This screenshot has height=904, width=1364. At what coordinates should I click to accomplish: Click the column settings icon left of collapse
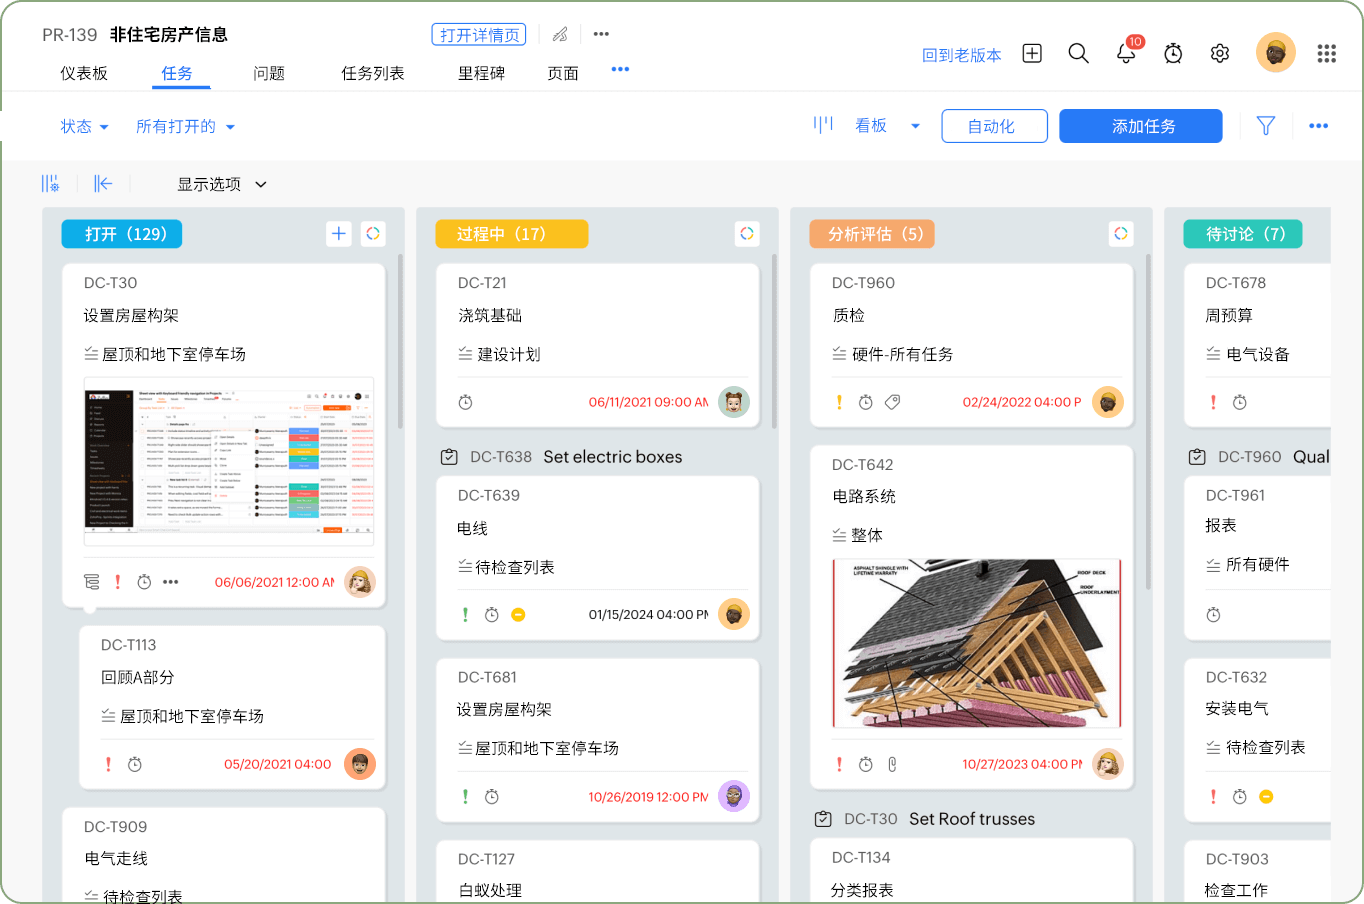50,183
